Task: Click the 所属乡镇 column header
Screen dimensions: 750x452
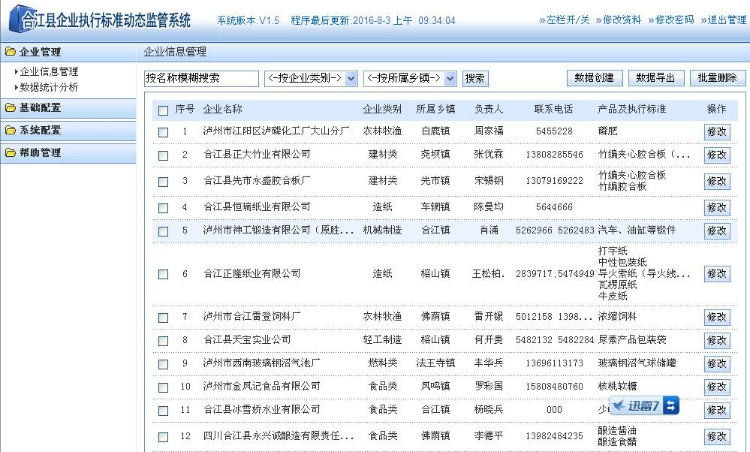Action: pyautogui.click(x=435, y=109)
